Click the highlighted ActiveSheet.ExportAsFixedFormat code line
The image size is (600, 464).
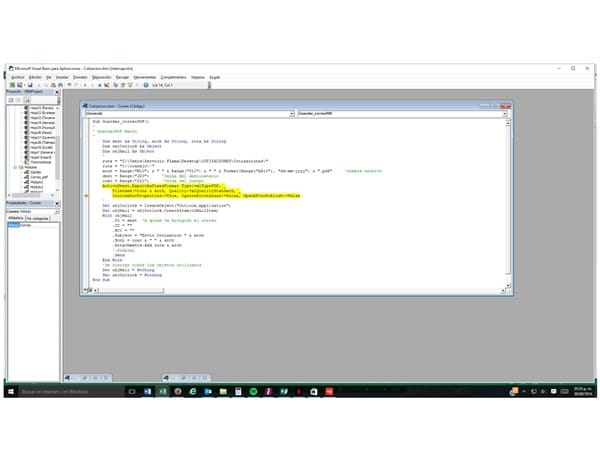point(164,186)
